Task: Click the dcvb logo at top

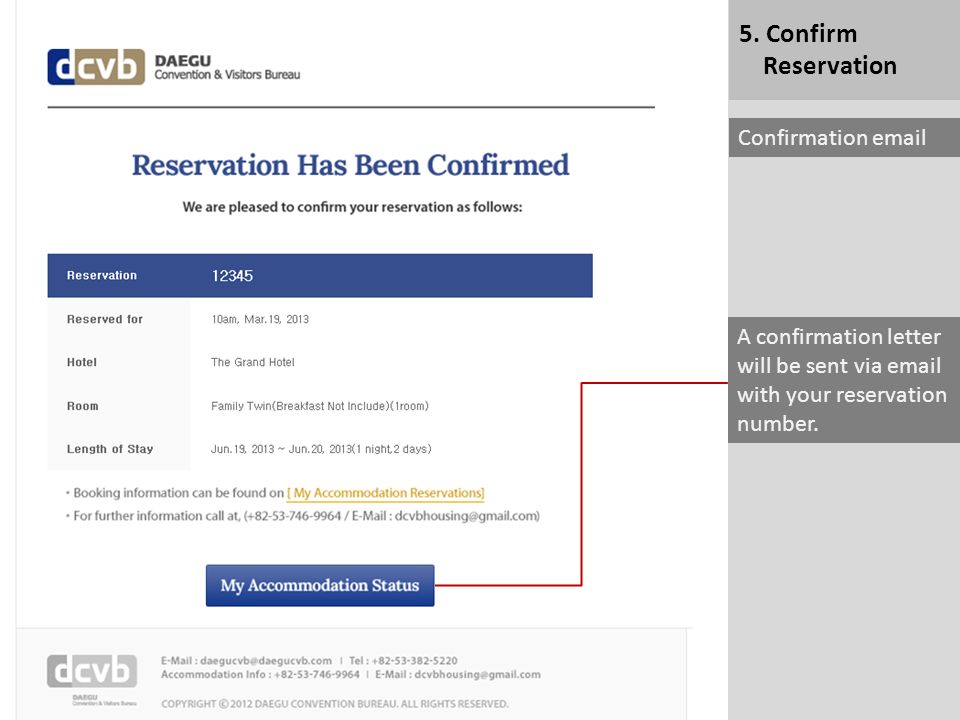Action: [96, 67]
